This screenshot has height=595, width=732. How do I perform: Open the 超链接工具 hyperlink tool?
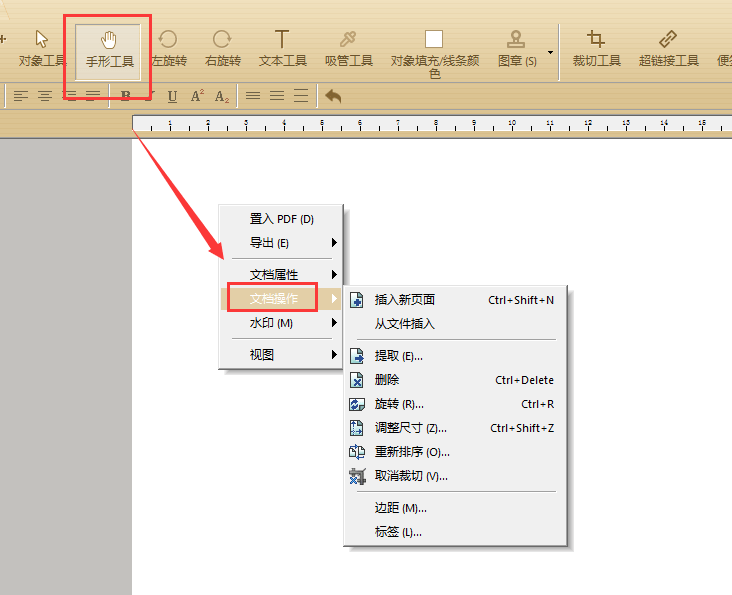[668, 49]
